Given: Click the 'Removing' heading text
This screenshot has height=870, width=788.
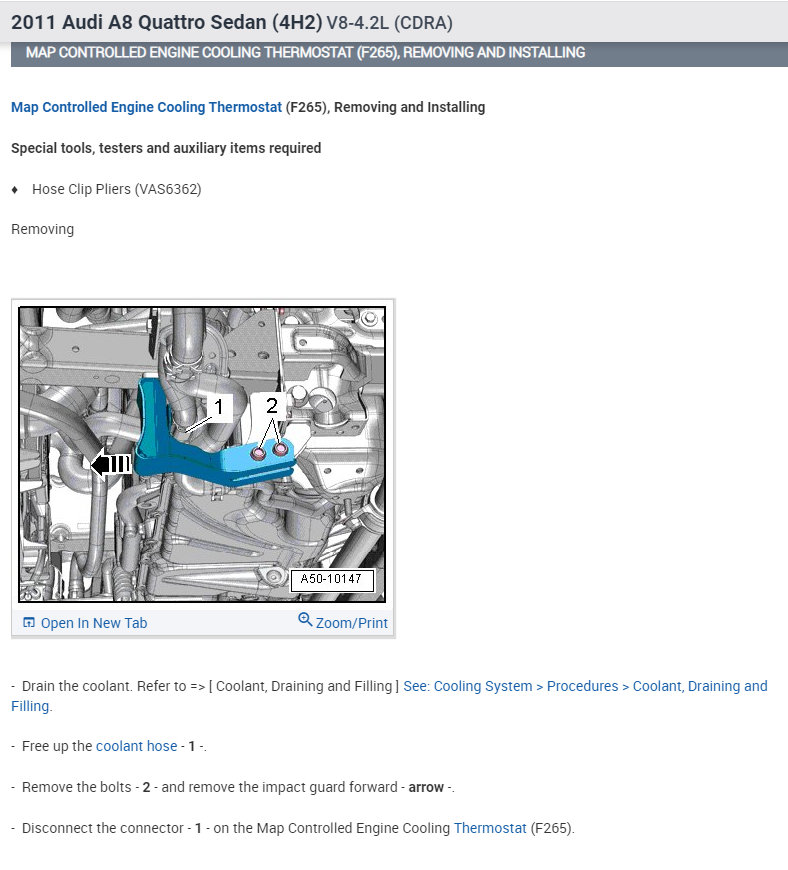Looking at the screenshot, I should coord(42,229).
